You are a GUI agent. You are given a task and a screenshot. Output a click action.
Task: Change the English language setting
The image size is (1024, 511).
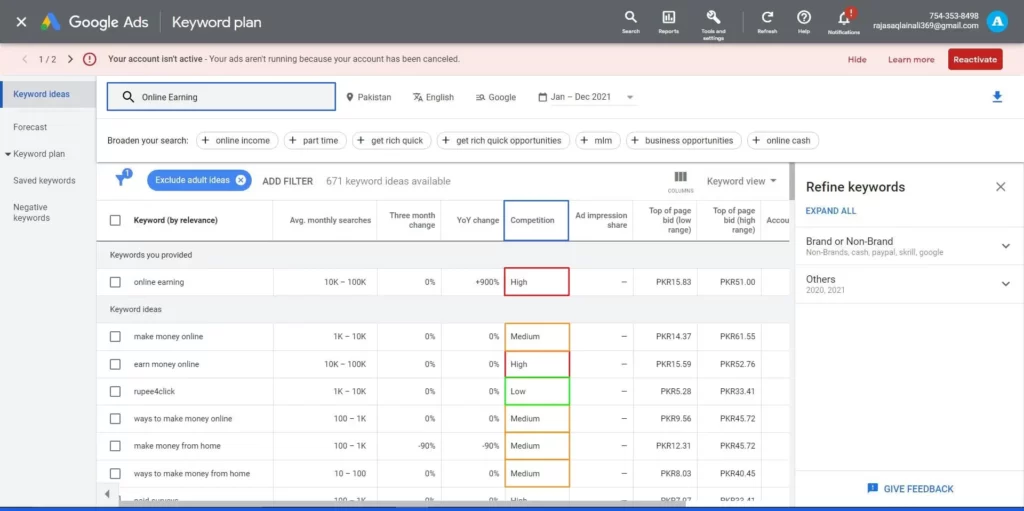click(x=434, y=97)
